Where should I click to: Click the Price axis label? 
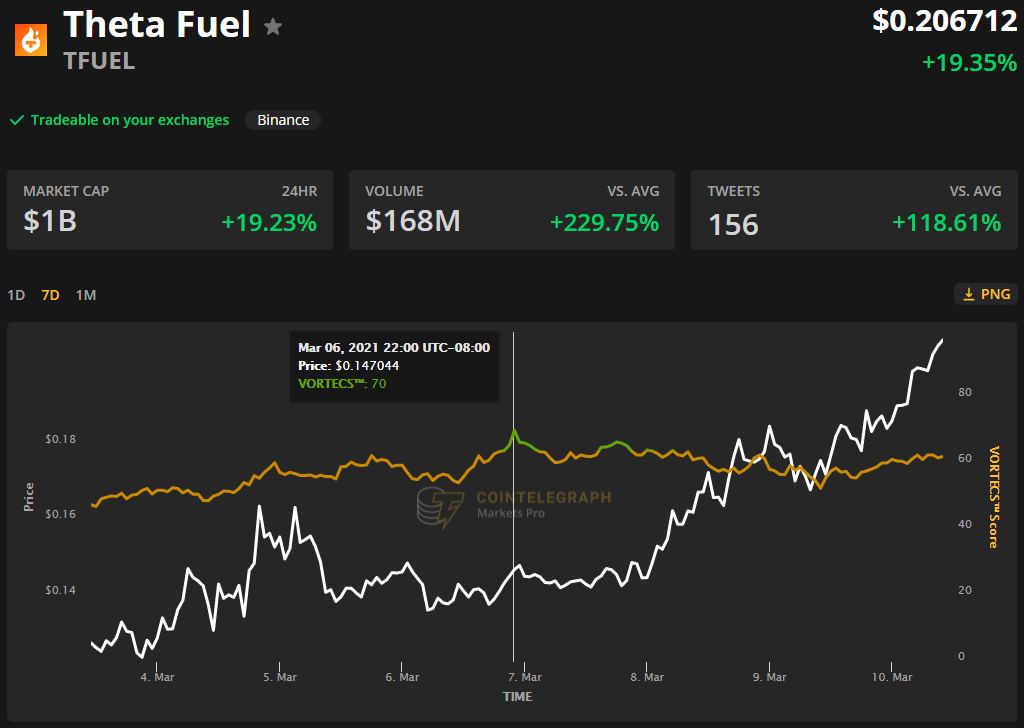click(x=29, y=497)
